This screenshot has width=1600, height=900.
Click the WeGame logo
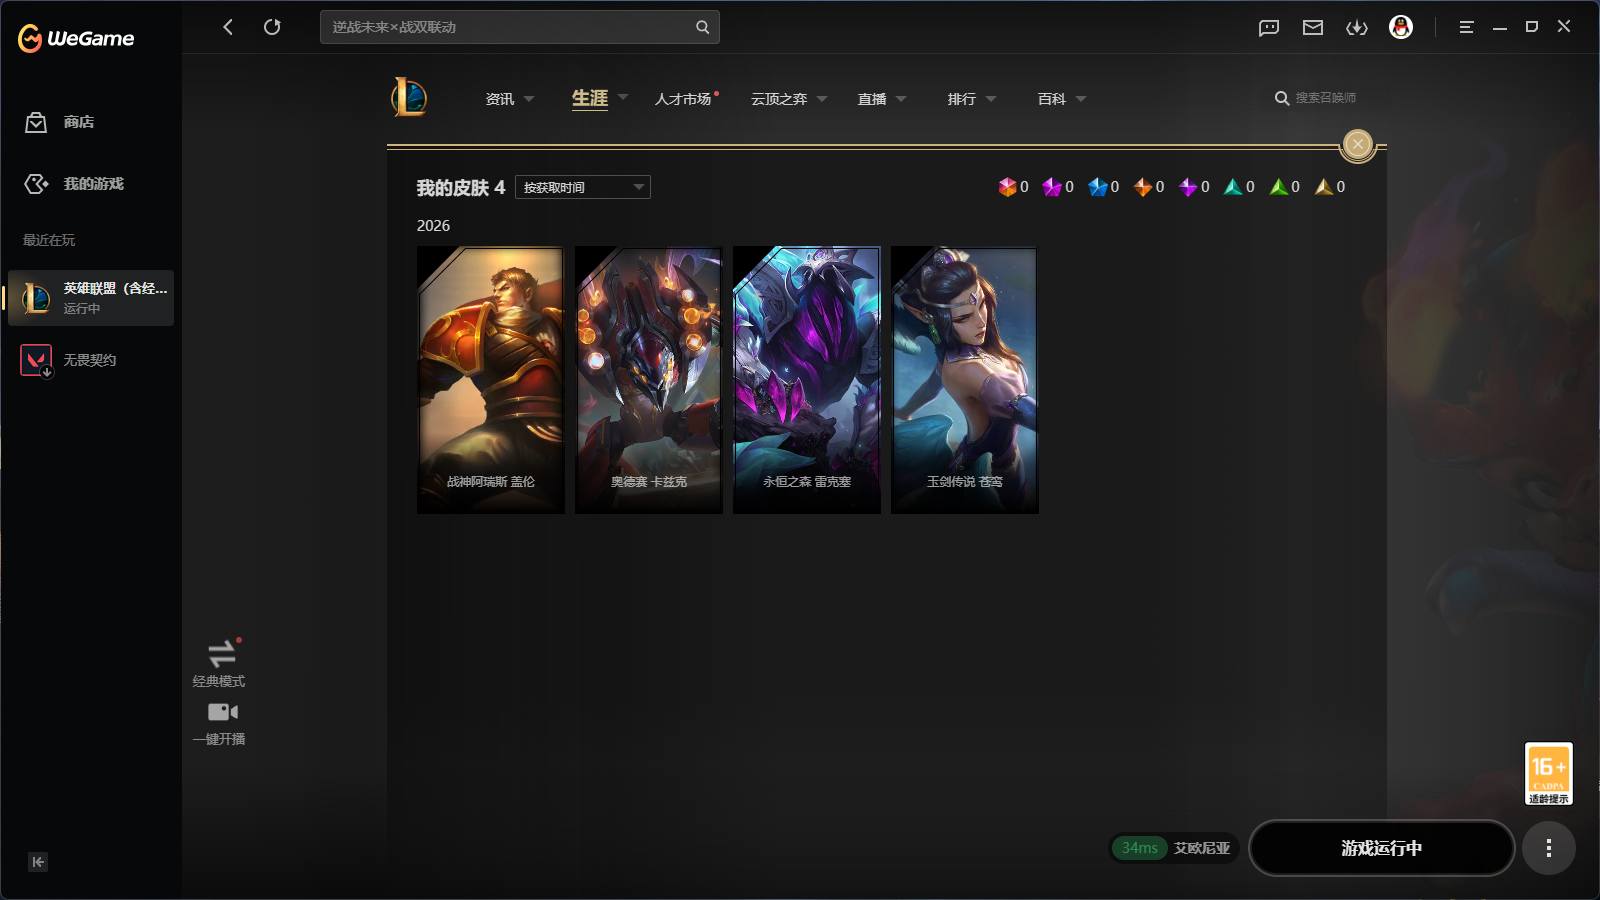(x=76, y=38)
